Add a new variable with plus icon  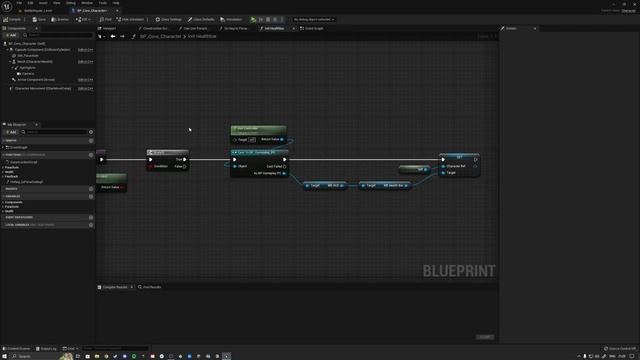(x=91, y=196)
